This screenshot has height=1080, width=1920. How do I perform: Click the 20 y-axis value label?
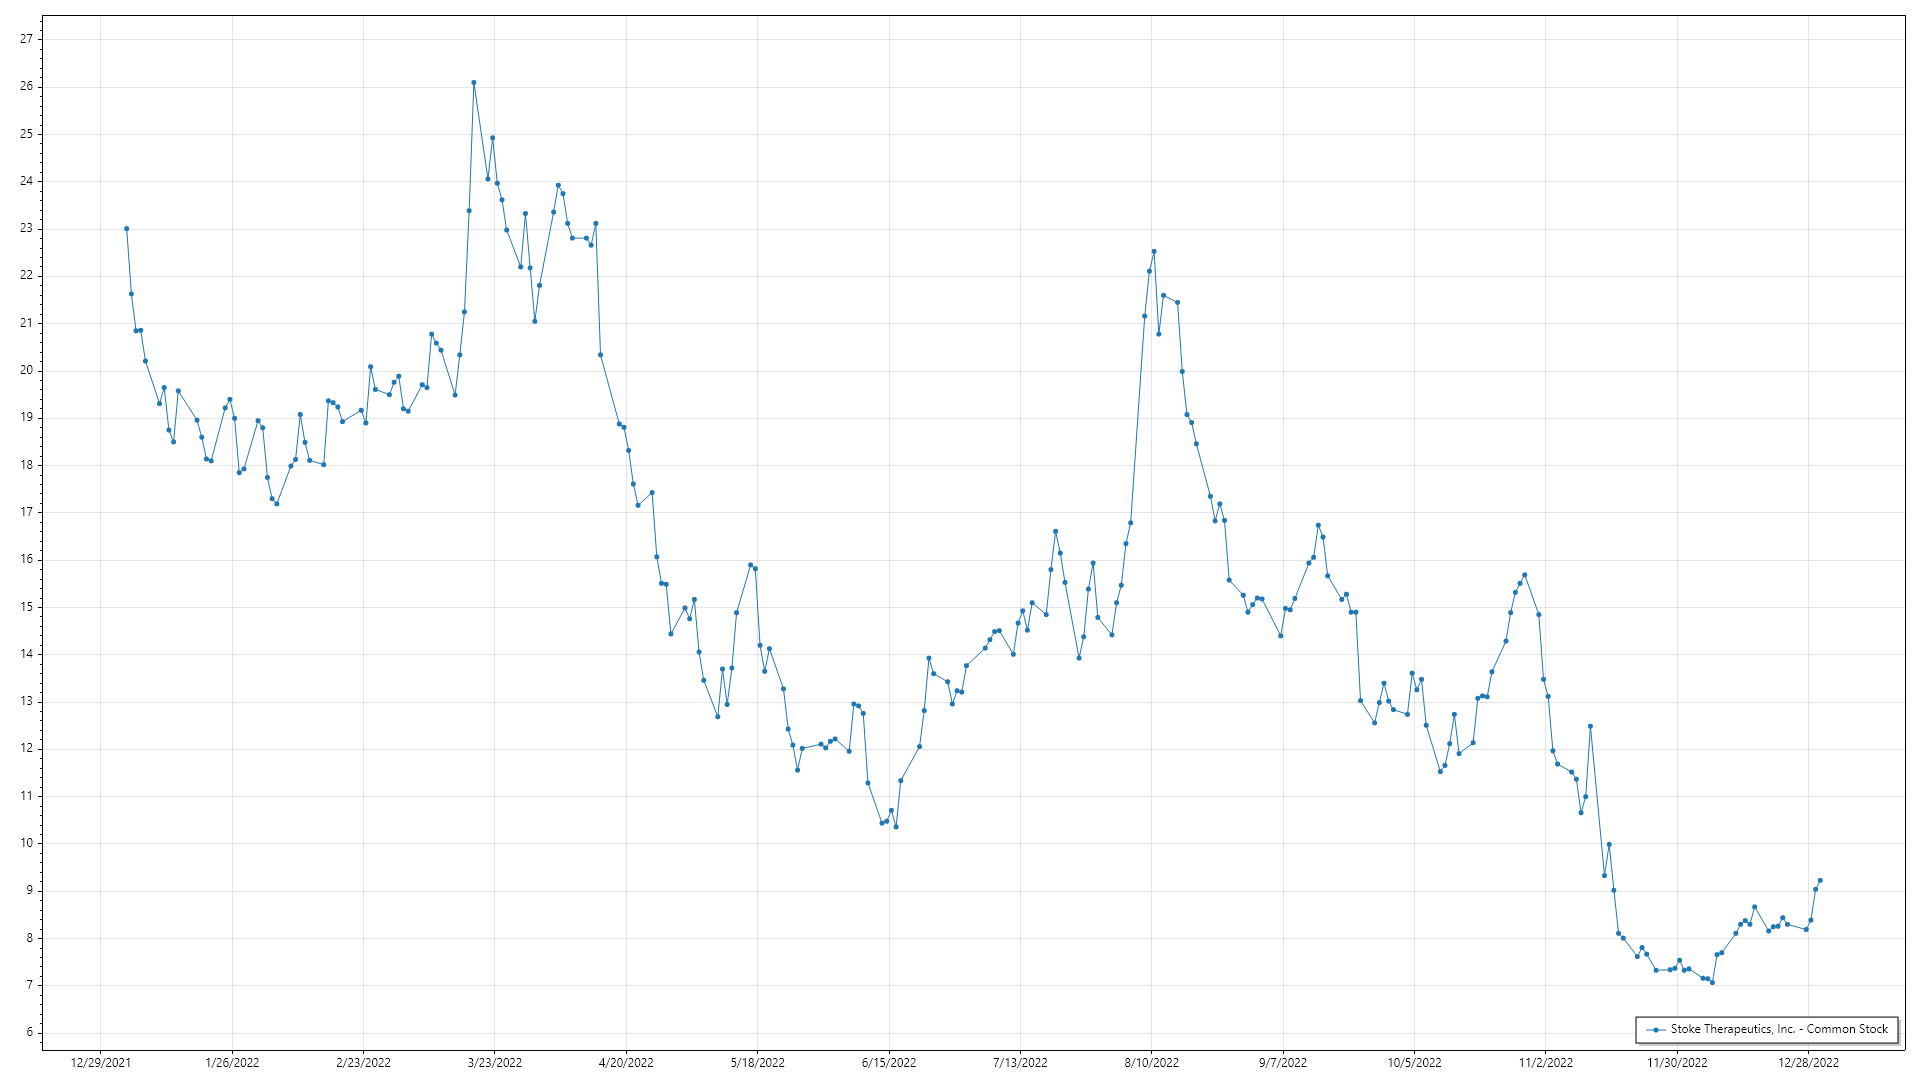coord(27,370)
